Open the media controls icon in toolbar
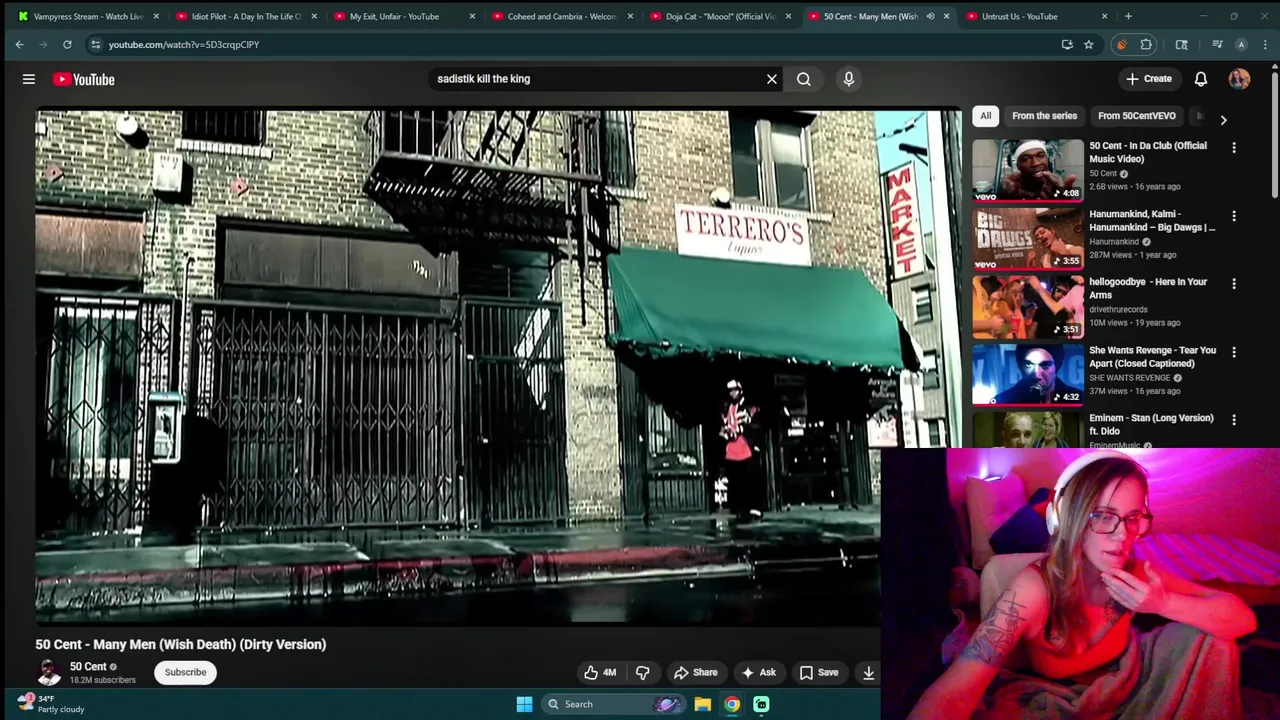The image size is (1280, 720). click(1217, 44)
